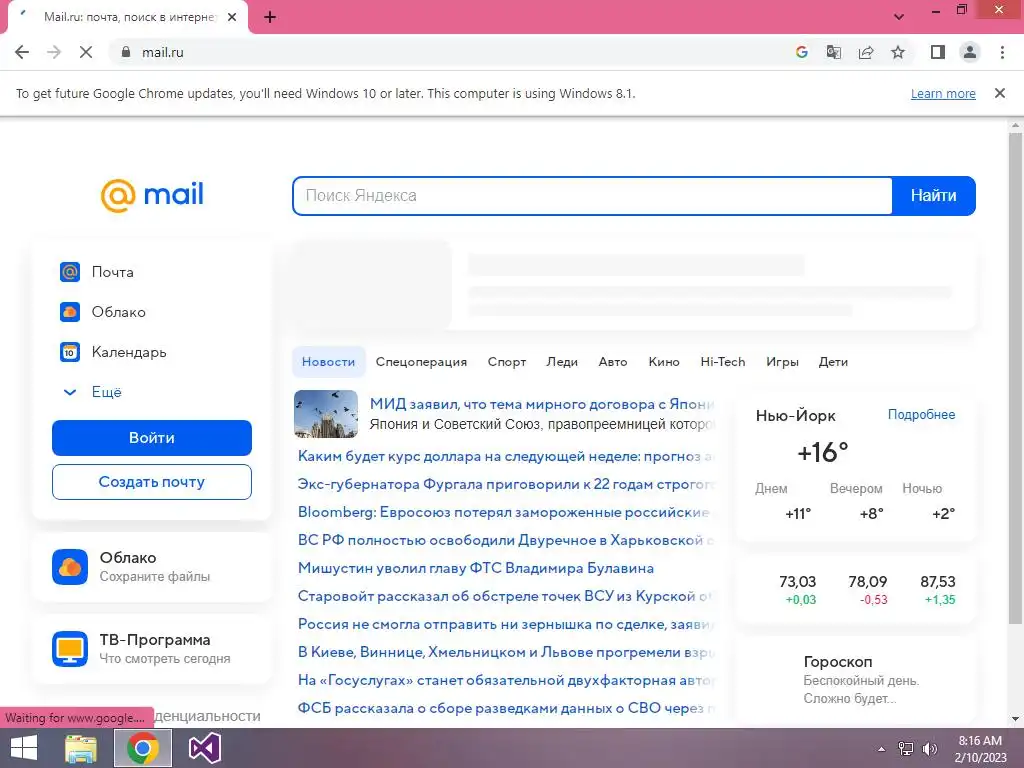Select the Игры tab
Screen dimensions: 1024x768
(782, 362)
